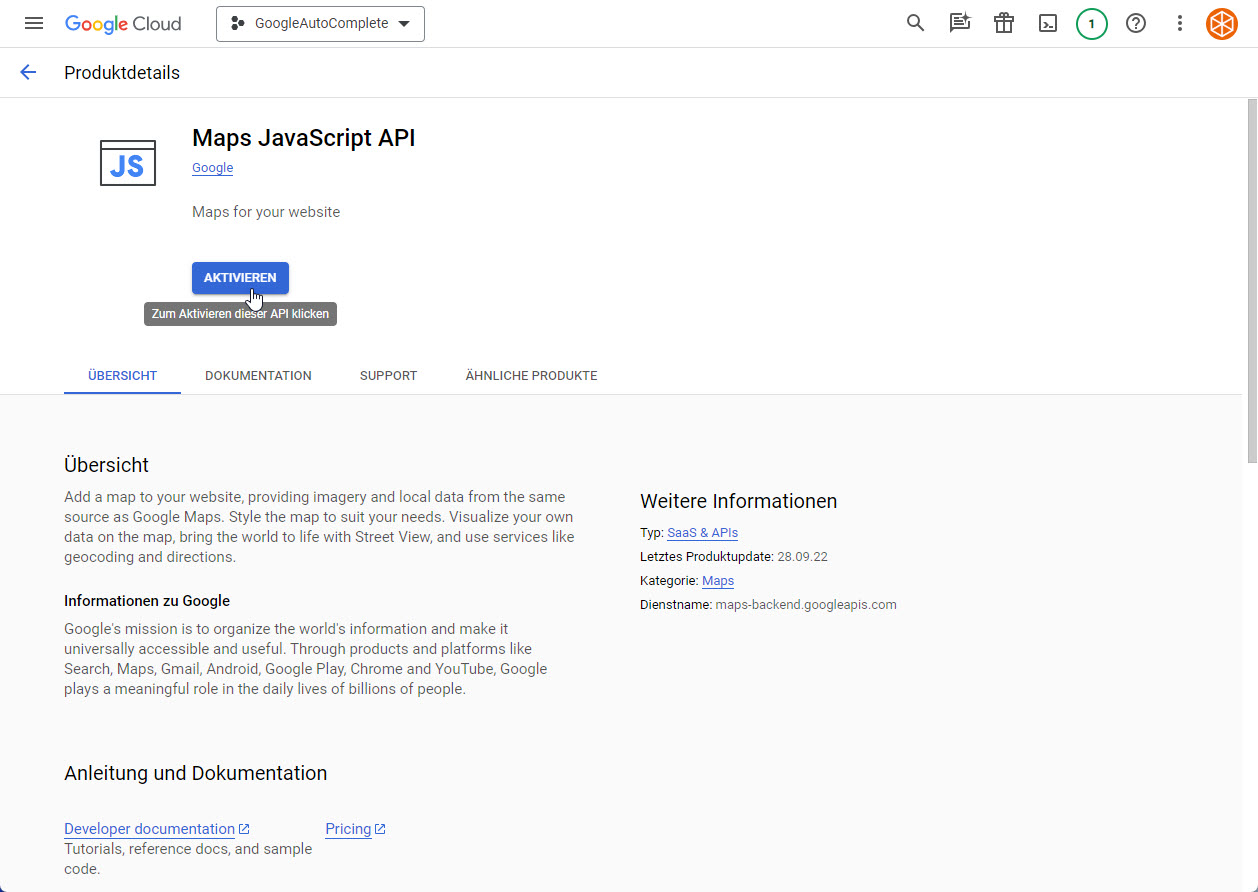
Task: Click the Übersicht section heading
Action: point(106,465)
